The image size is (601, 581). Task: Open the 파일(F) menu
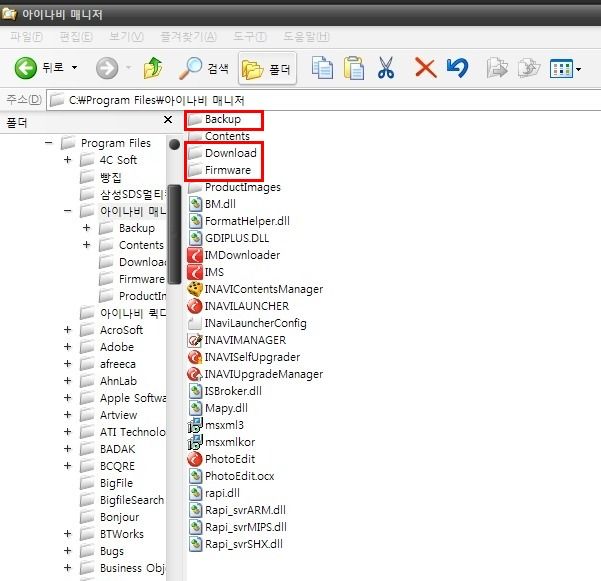[x=26, y=37]
